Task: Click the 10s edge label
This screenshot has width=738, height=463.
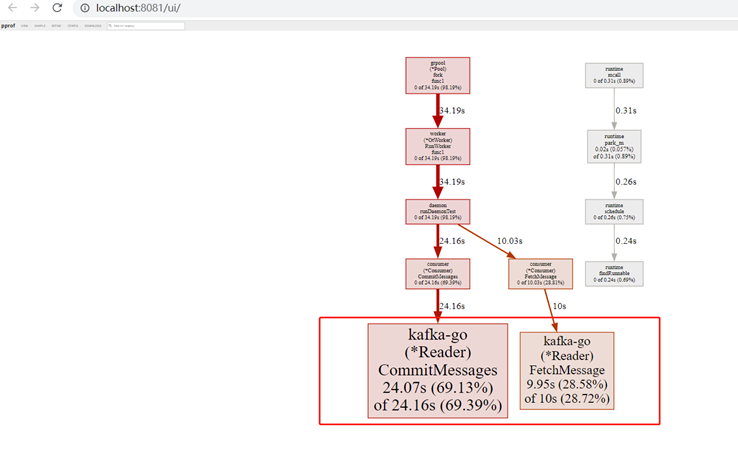Action: pos(559,306)
